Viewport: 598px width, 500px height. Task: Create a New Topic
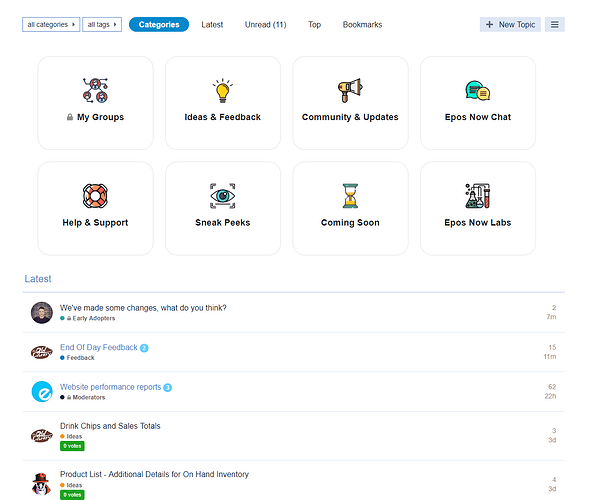[x=510, y=24]
